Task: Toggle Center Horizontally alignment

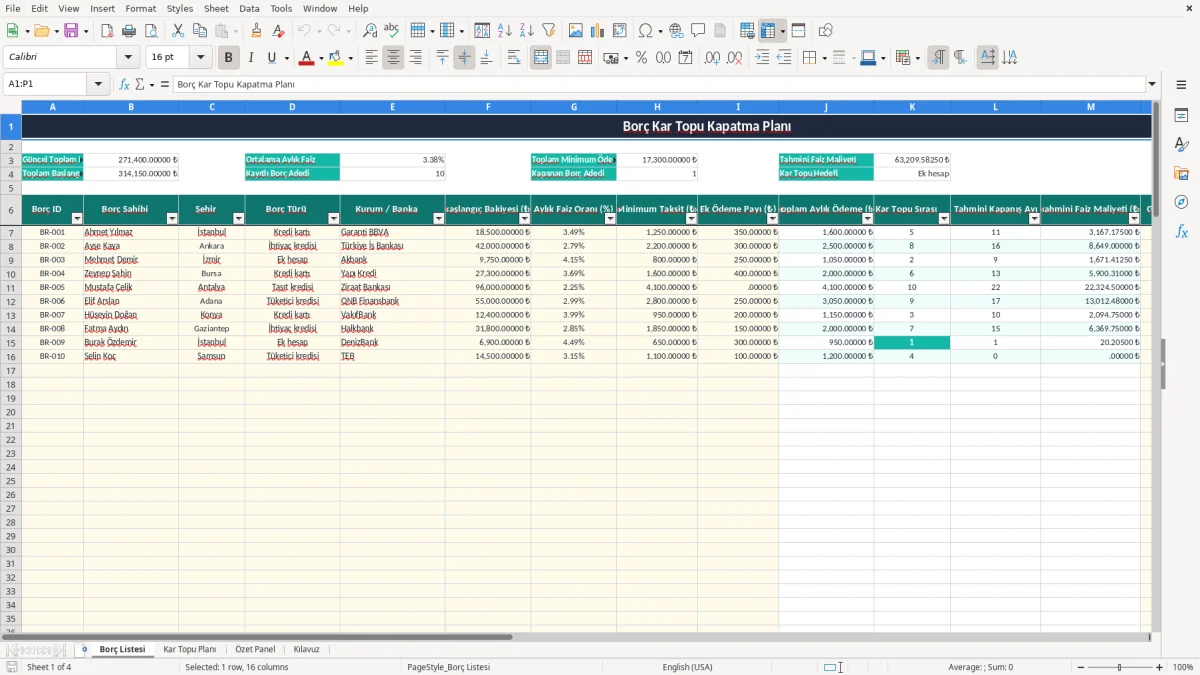Action: [x=393, y=58]
